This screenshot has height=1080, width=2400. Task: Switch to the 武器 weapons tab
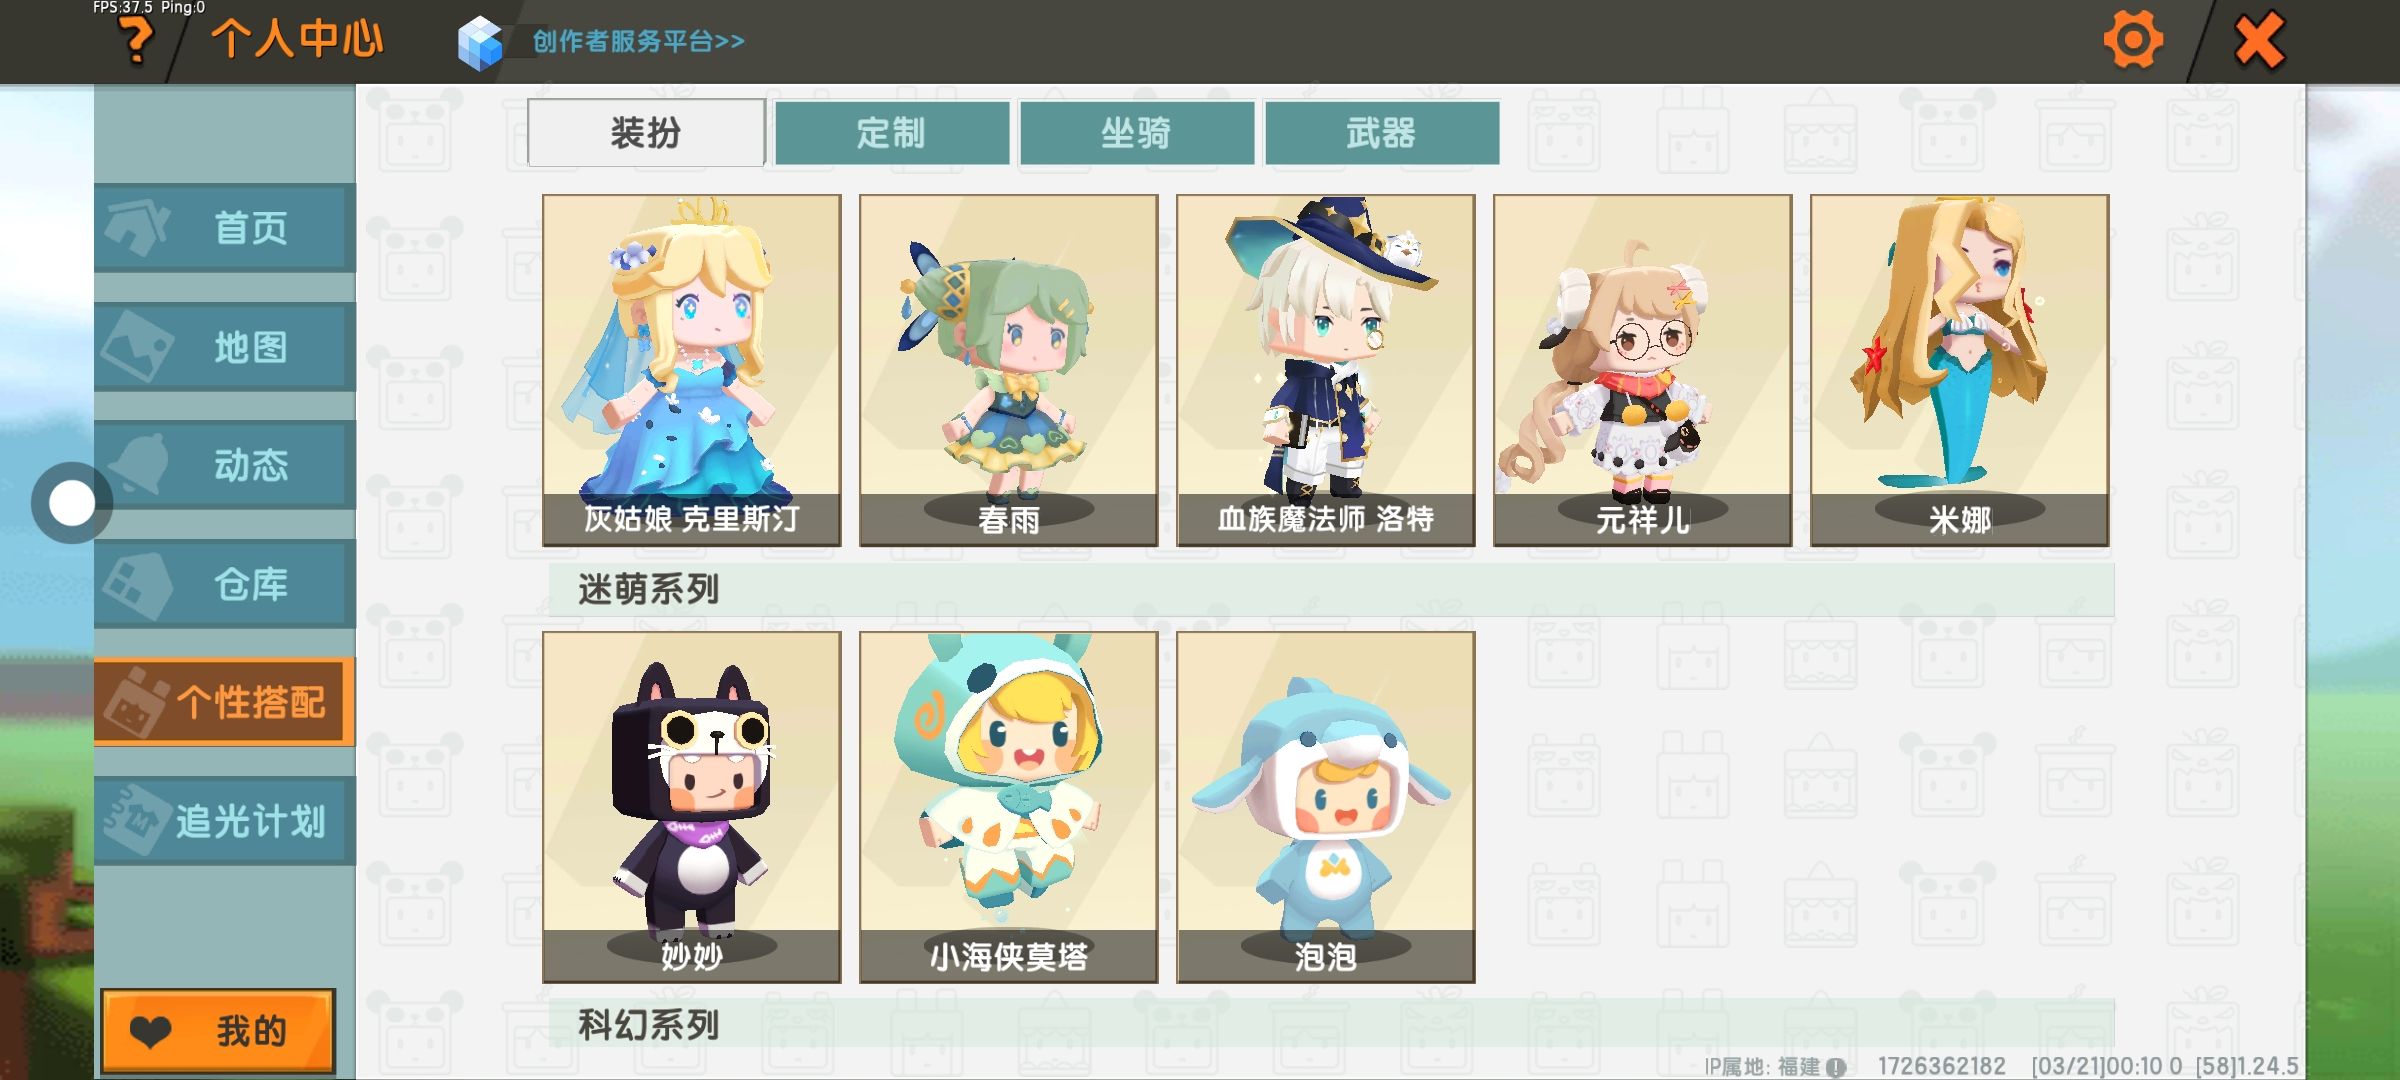(1382, 133)
